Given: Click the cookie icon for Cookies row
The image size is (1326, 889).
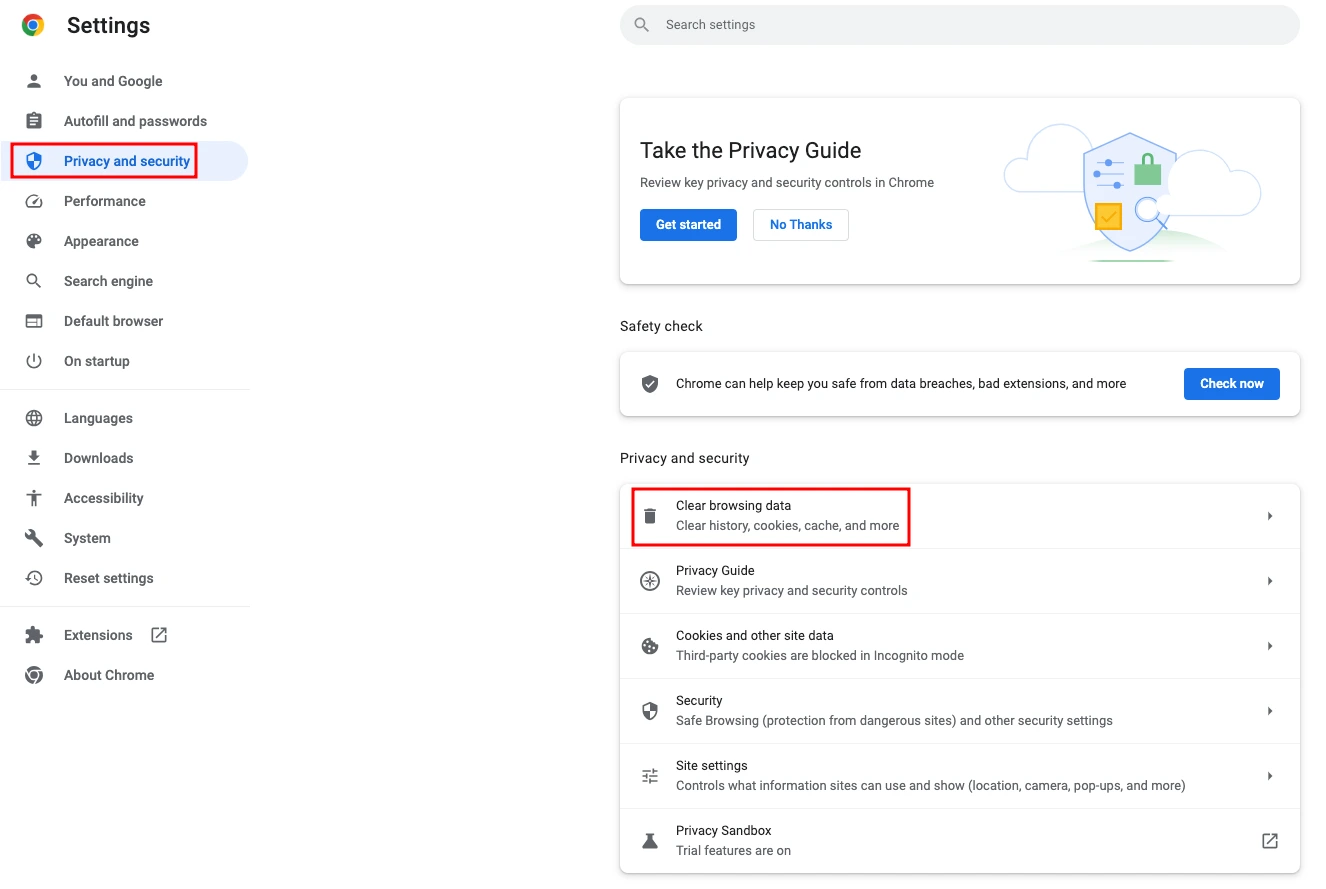Looking at the screenshot, I should (x=650, y=646).
